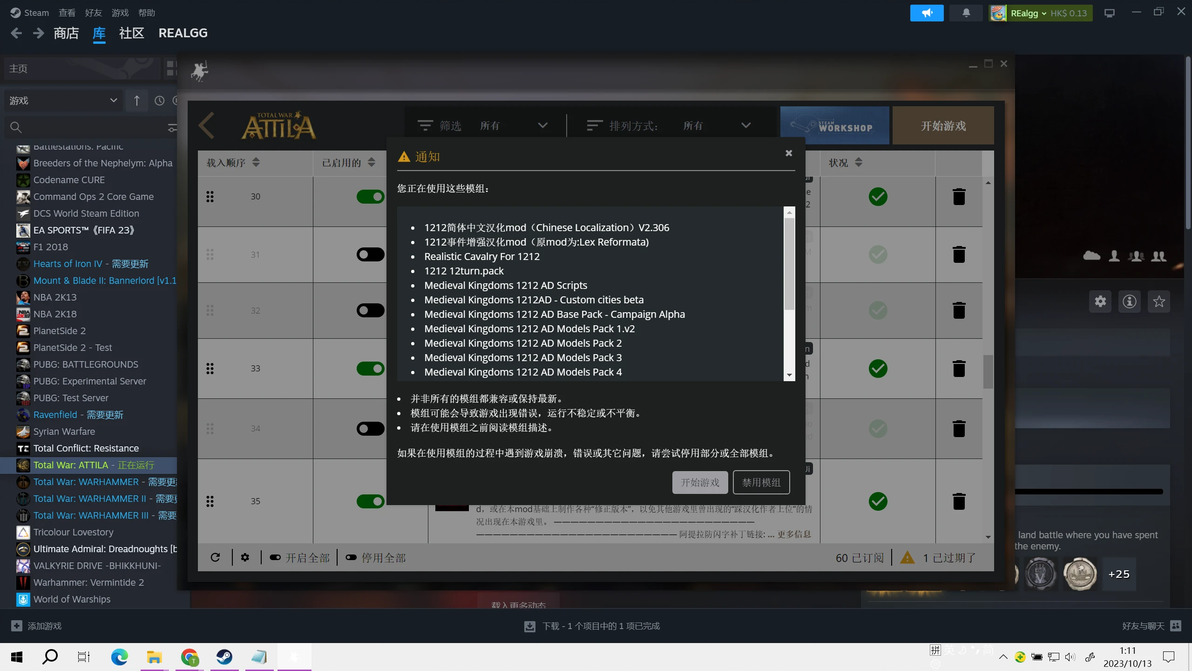1192x671 pixels.
Task: Open the 游戏 menu in Steam menu bar
Action: pyautogui.click(x=120, y=13)
